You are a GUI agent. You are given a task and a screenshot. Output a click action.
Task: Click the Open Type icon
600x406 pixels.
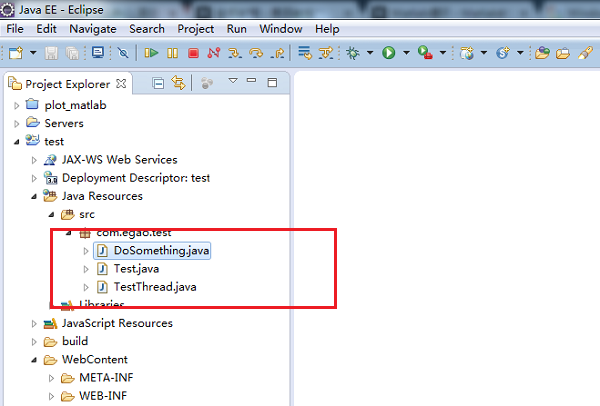click(542, 53)
